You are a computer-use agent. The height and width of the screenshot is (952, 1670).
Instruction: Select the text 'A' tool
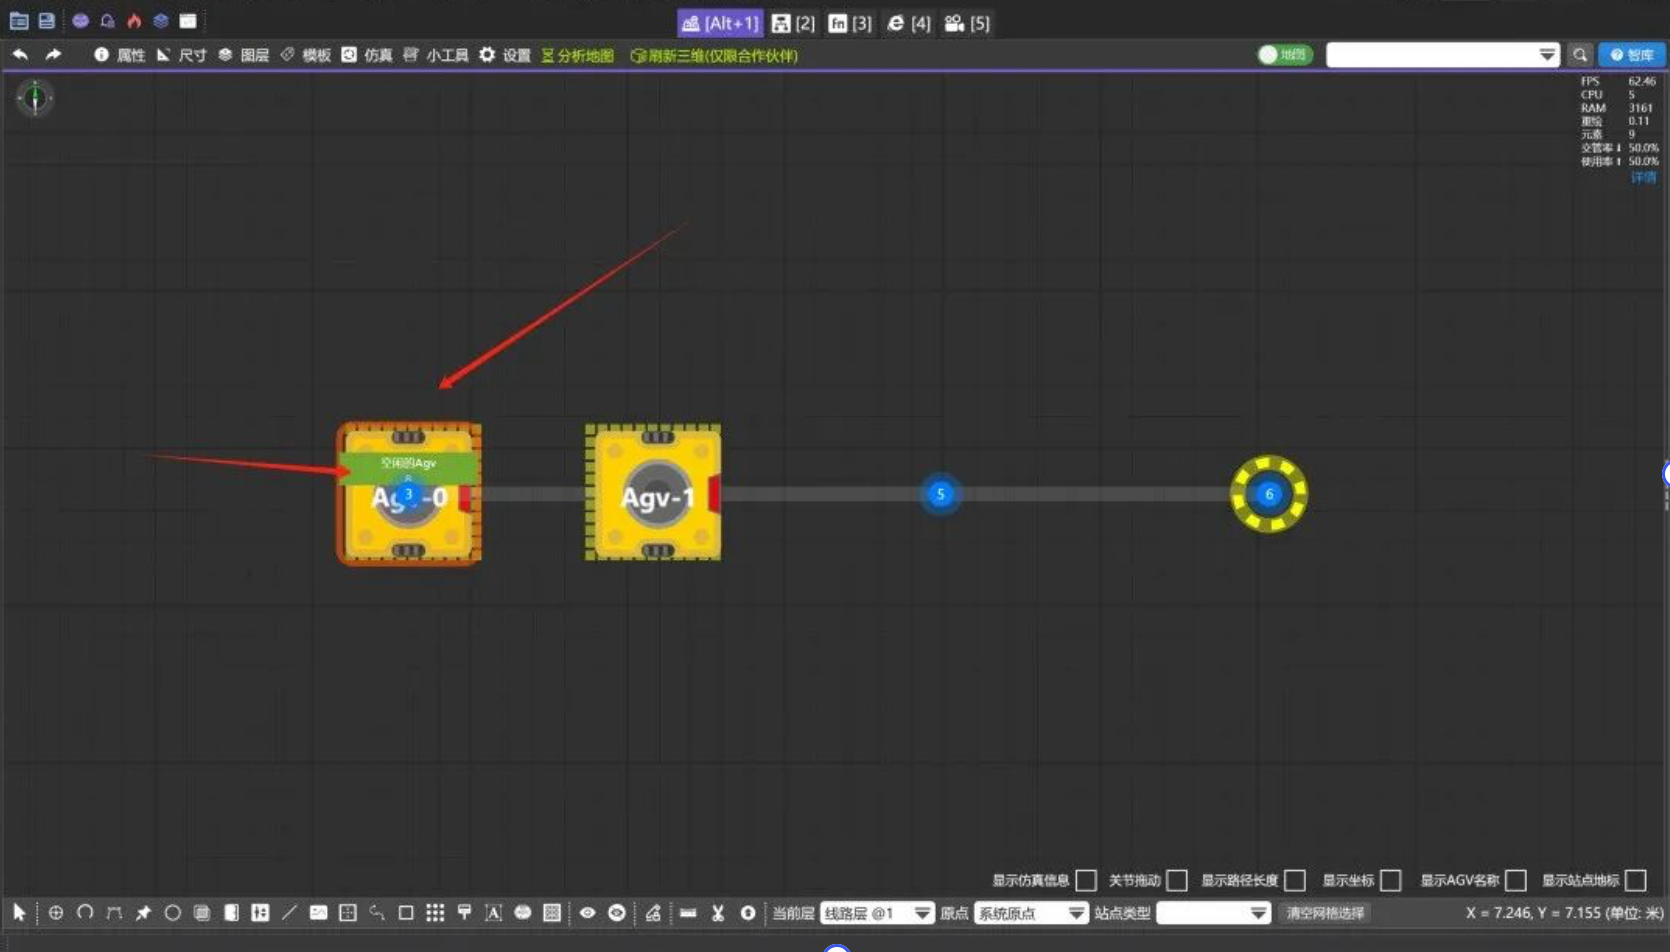click(x=493, y=912)
